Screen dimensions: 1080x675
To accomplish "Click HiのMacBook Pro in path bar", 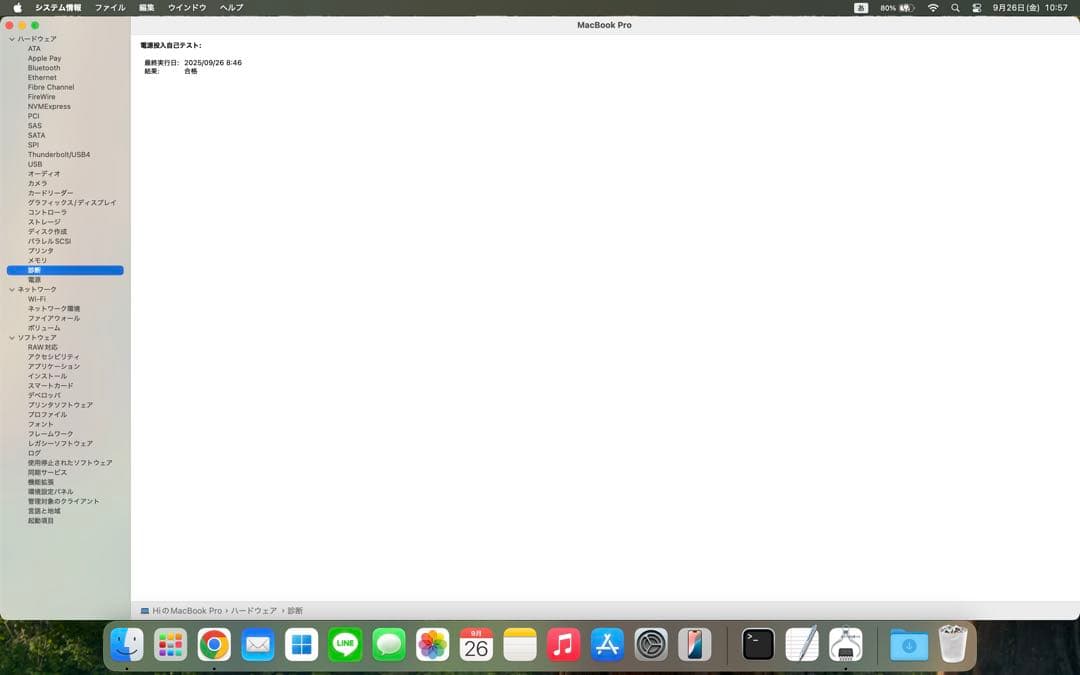I will click(x=186, y=610).
